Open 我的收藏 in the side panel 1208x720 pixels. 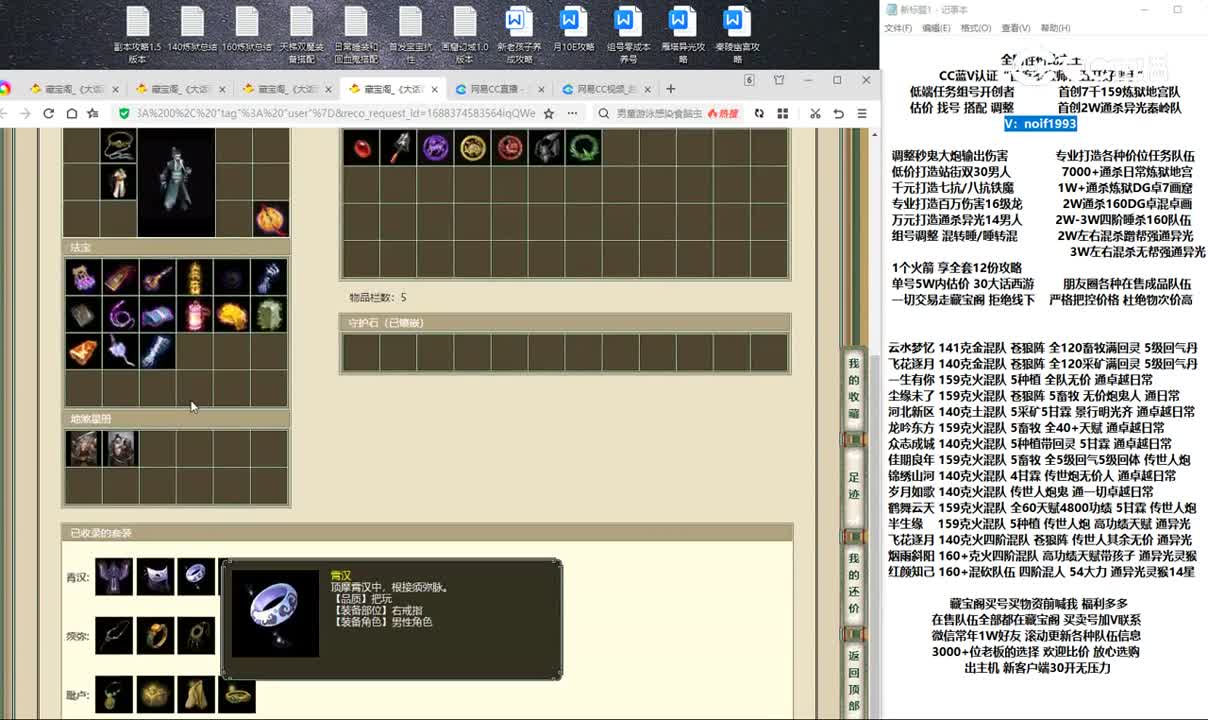(x=854, y=388)
